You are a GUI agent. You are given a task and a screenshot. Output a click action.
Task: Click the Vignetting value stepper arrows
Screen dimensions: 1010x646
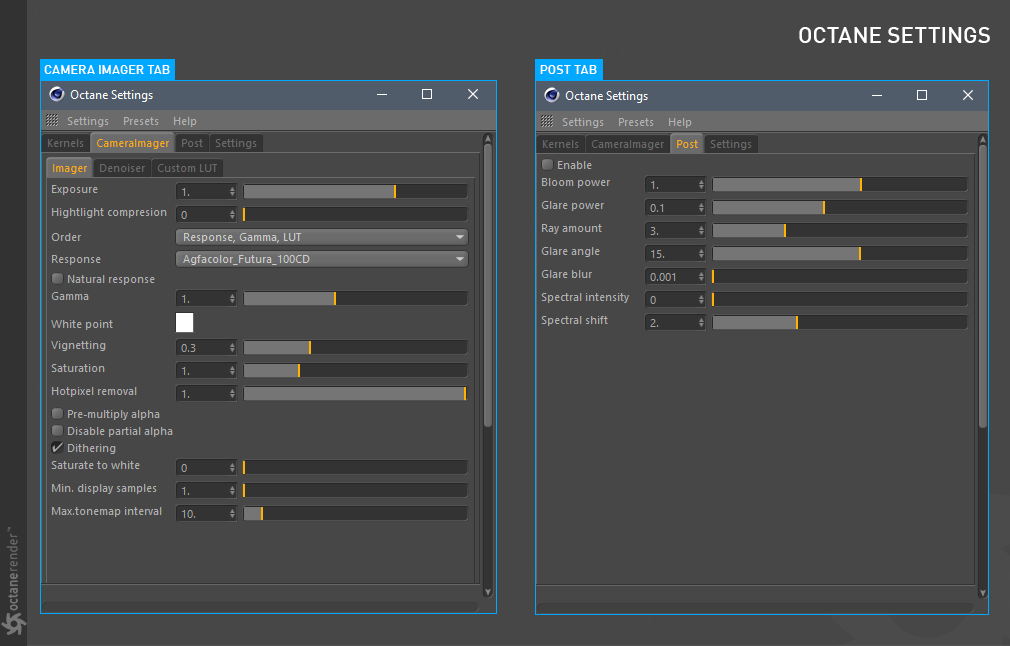click(232, 348)
